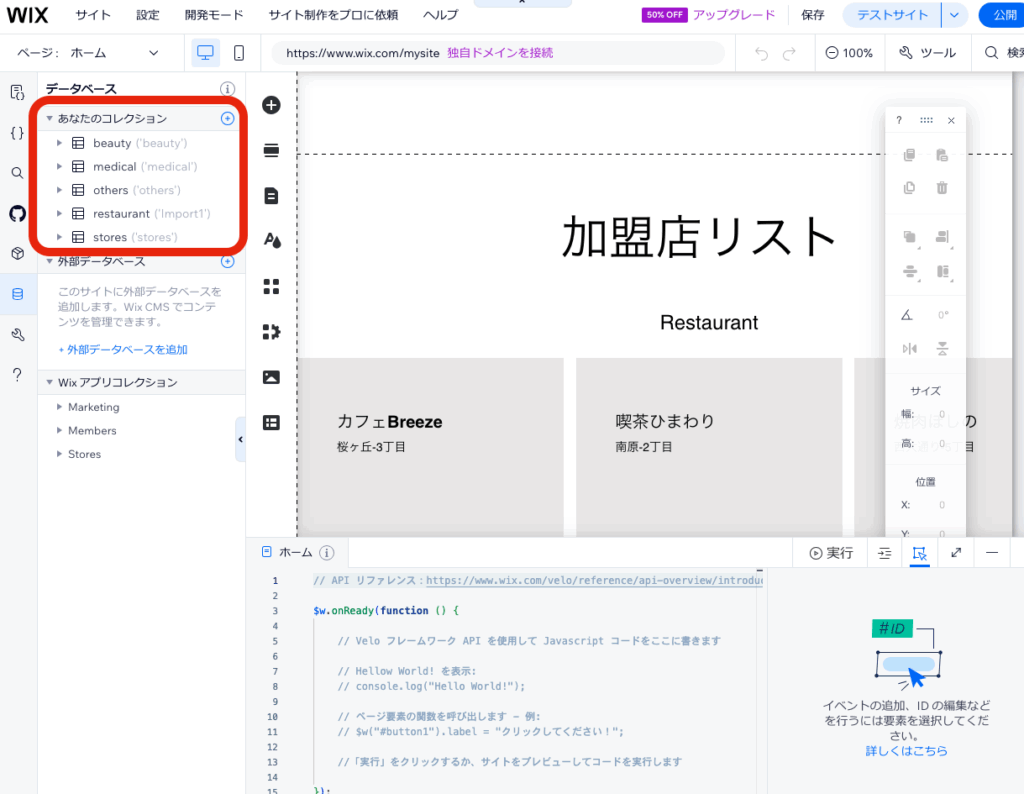Open the Add Apps four-squares icon
This screenshot has width=1024, height=794.
(x=271, y=287)
